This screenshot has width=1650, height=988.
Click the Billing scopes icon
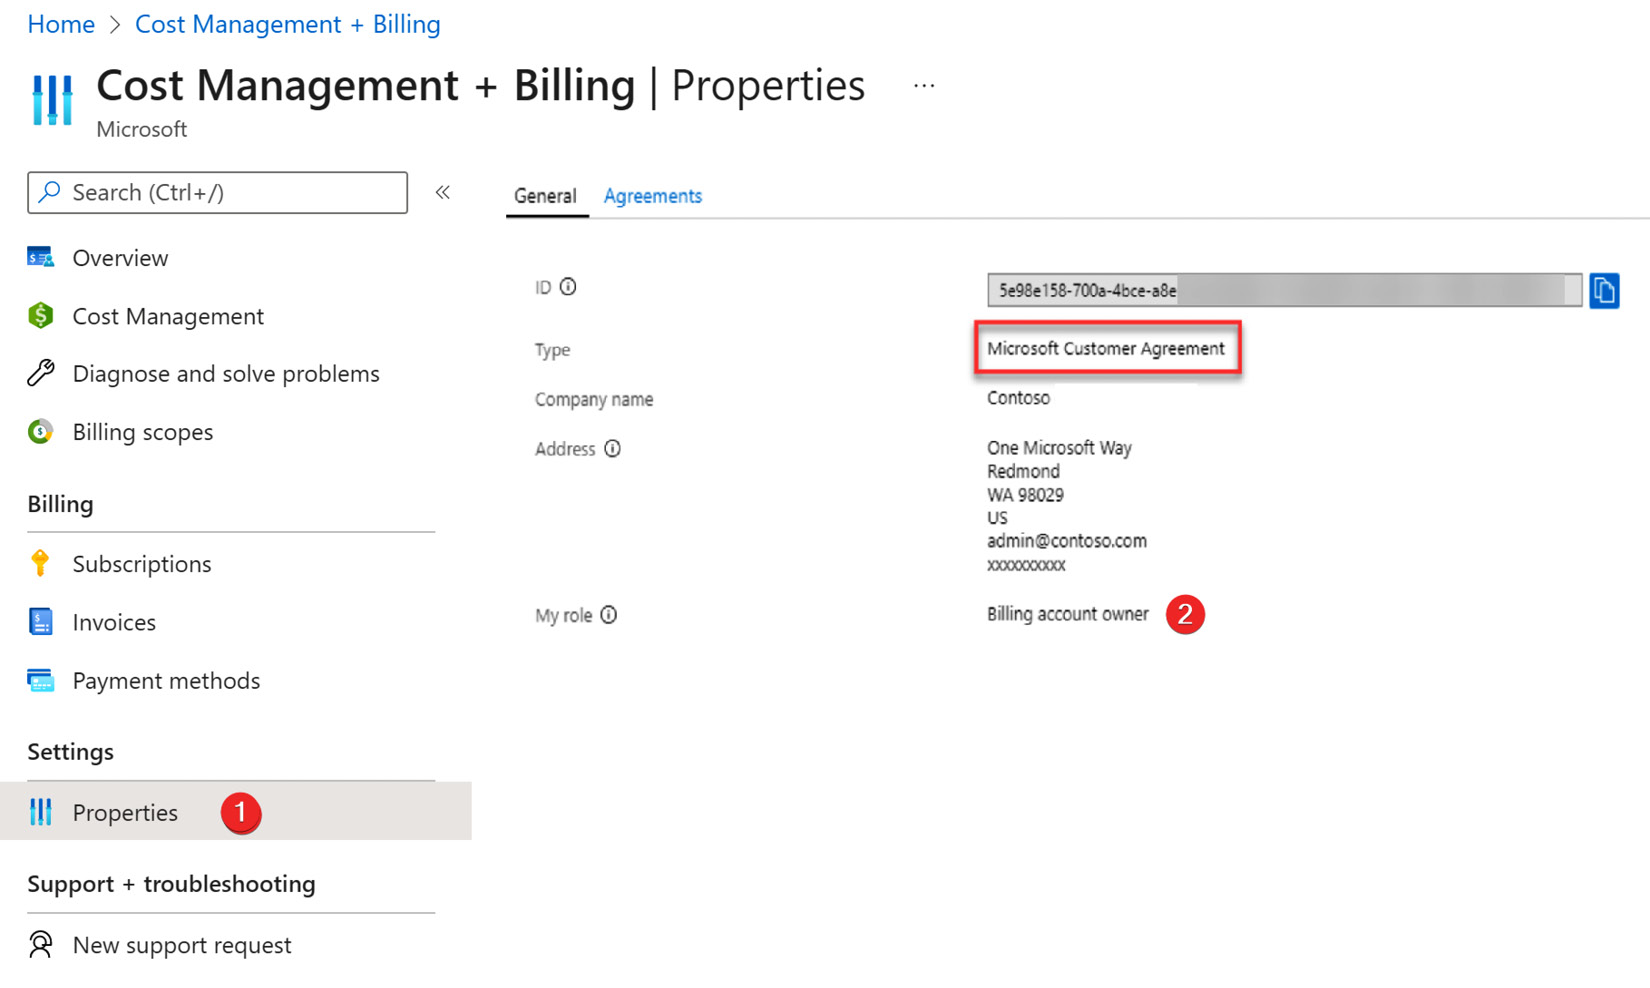click(x=41, y=432)
